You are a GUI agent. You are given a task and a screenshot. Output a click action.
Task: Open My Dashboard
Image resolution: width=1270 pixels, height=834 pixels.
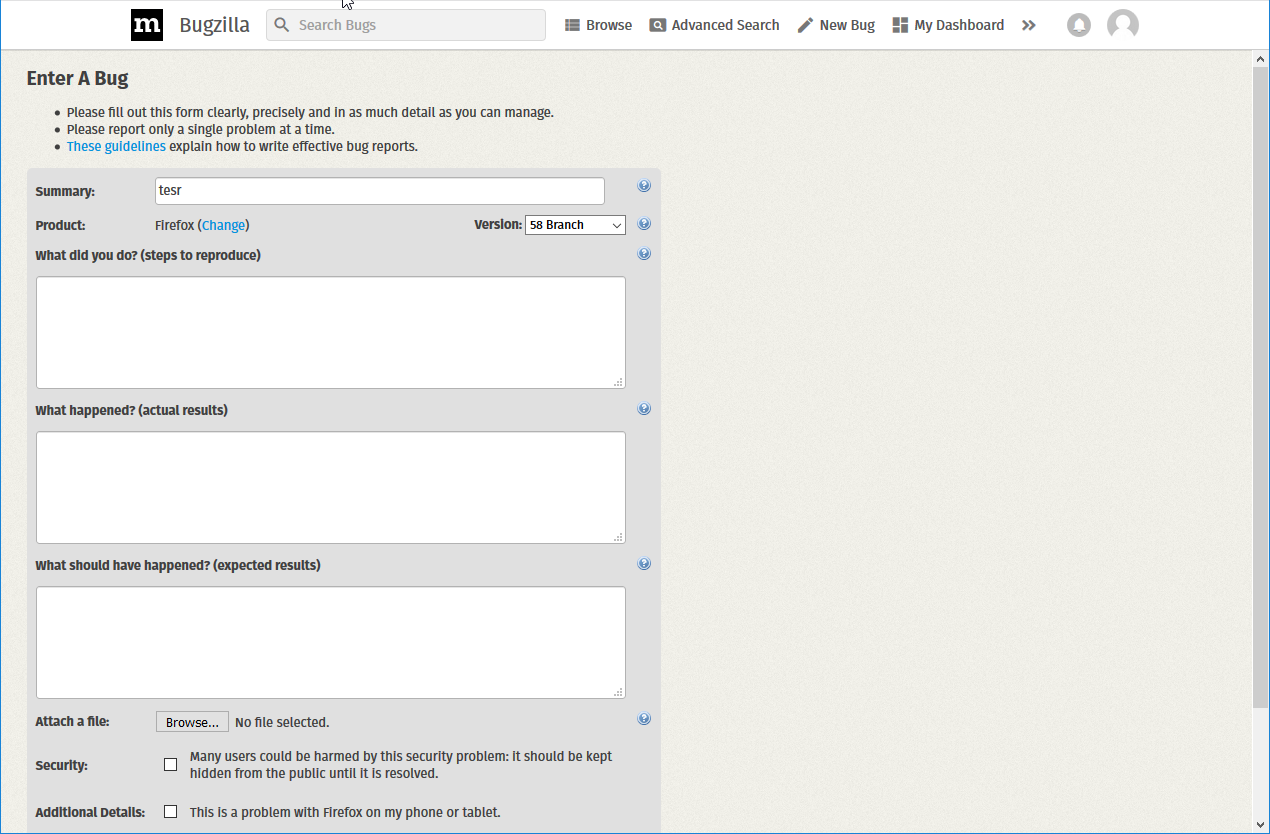click(948, 25)
